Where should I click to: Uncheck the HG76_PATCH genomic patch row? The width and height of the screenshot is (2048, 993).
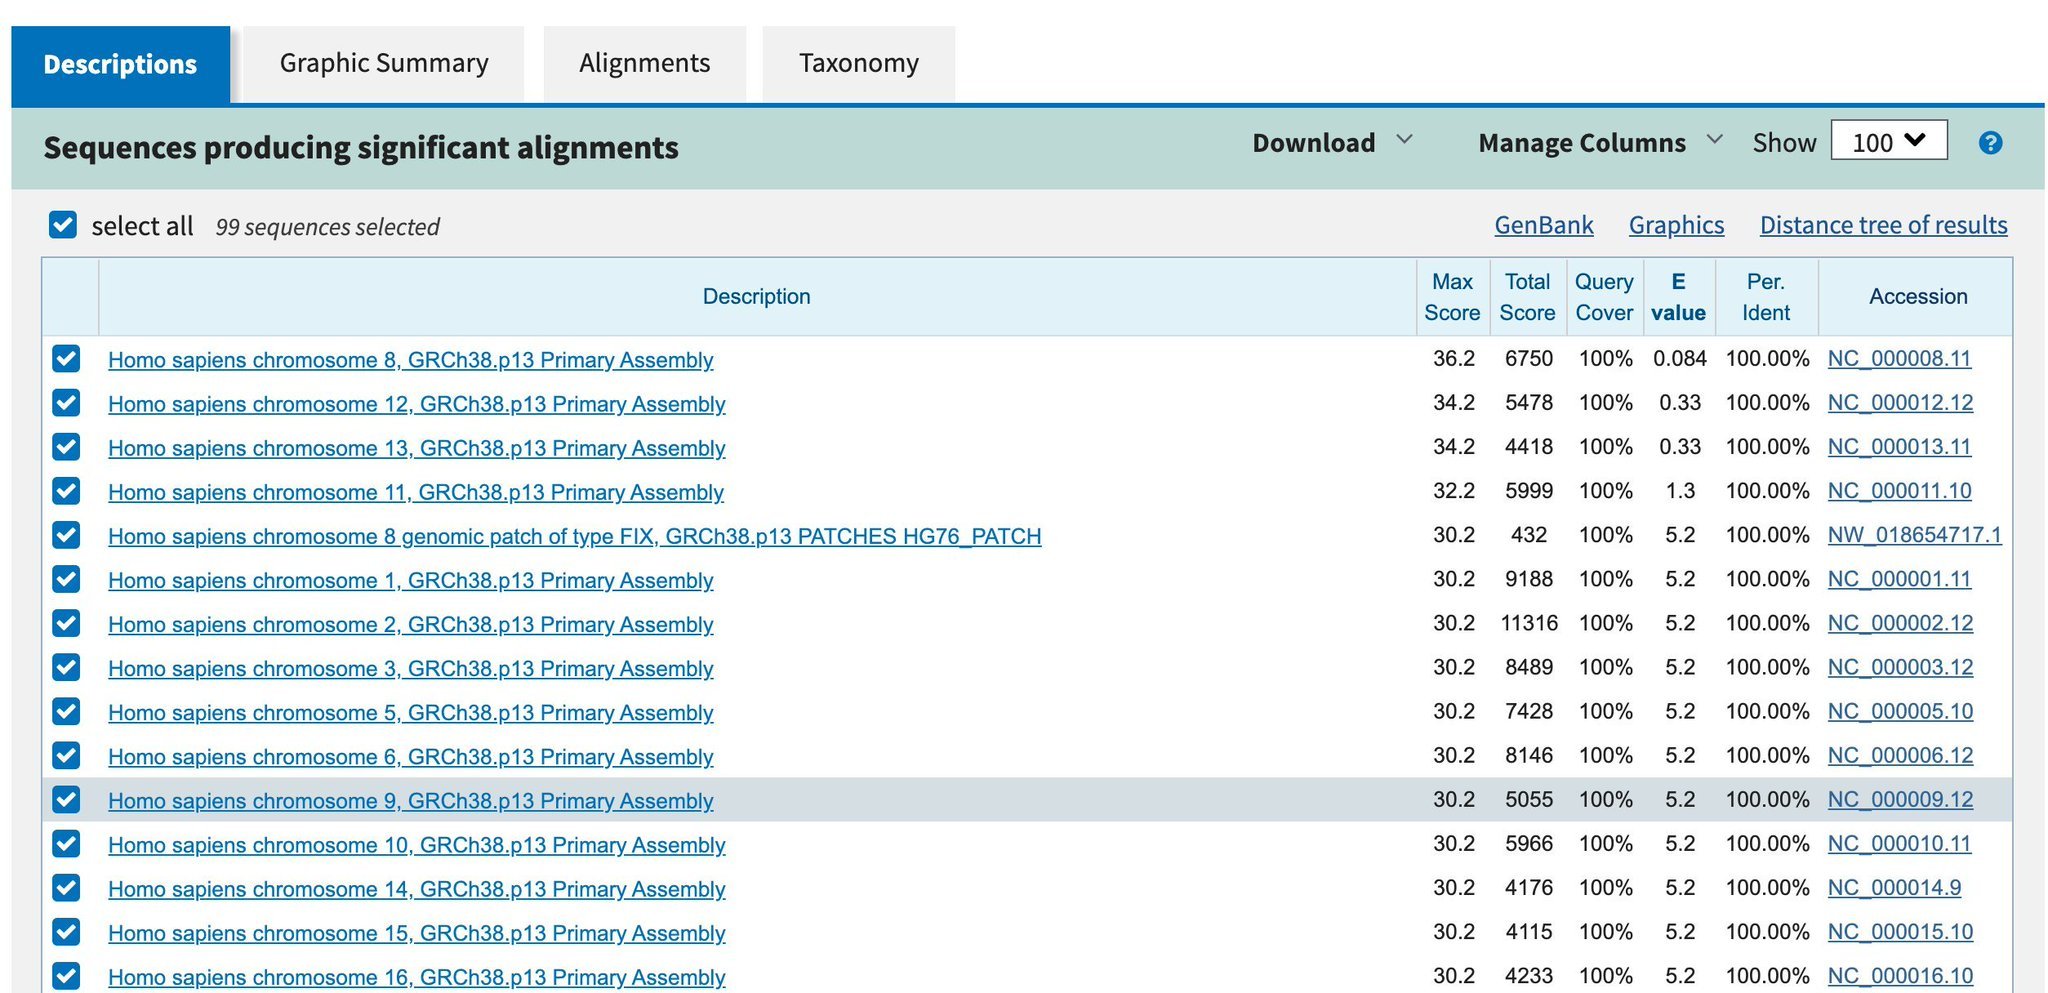point(66,535)
